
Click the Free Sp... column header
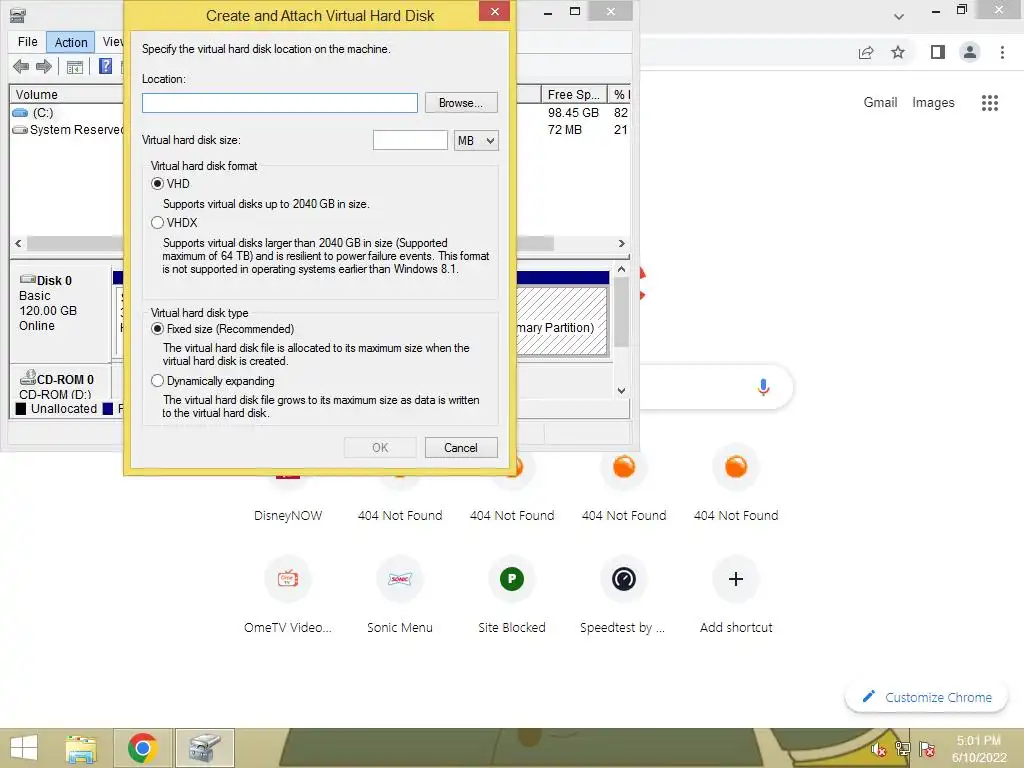point(573,95)
